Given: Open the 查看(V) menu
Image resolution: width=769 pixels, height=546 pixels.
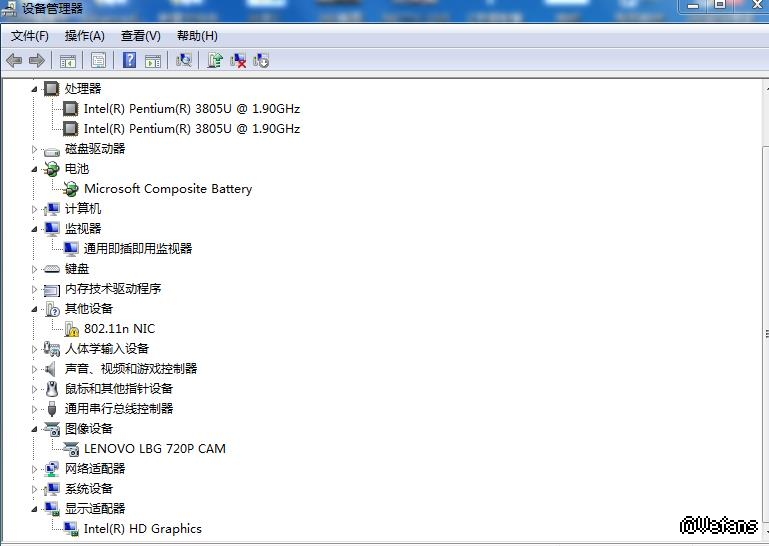Looking at the screenshot, I should point(141,36).
